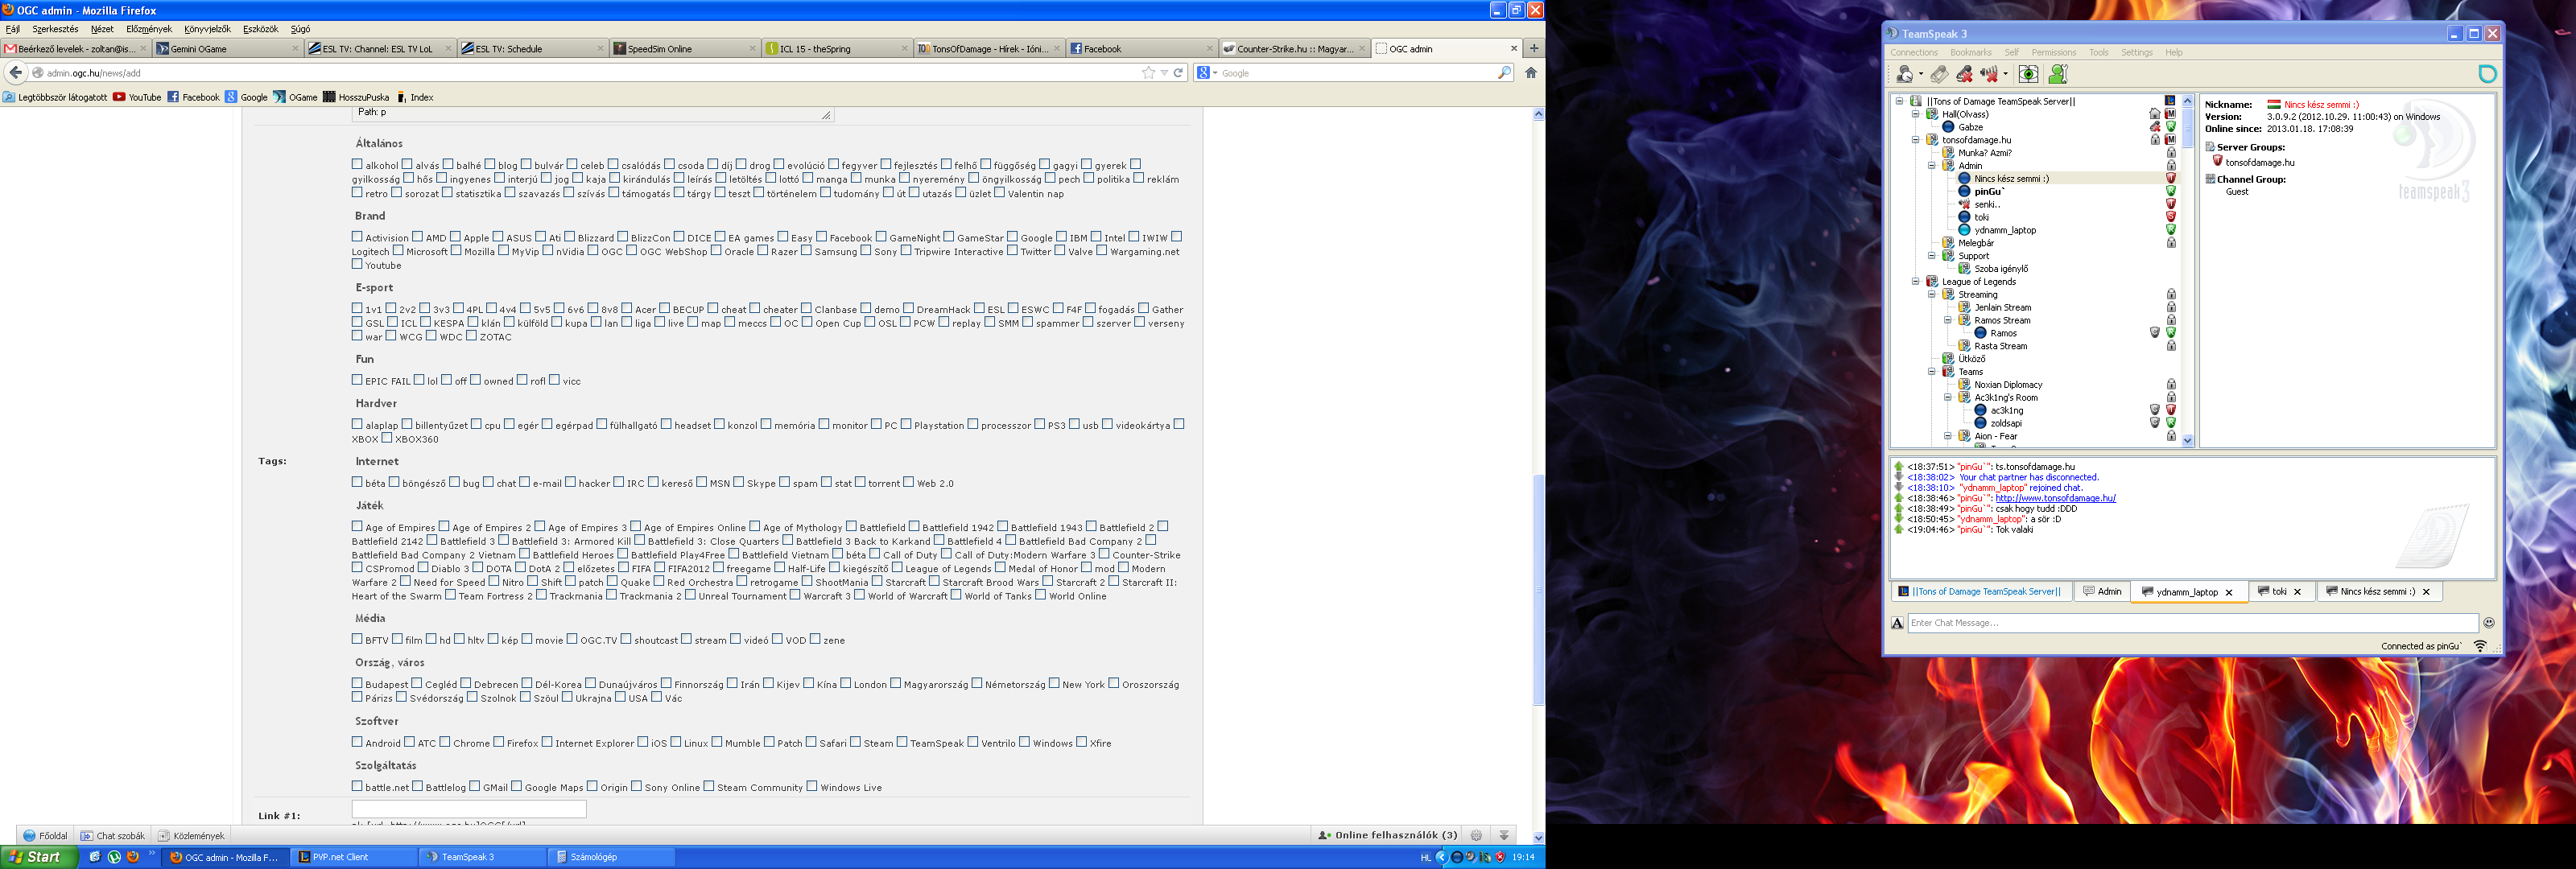The height and width of the screenshot is (869, 2576).
Task: Open OGame bookmark in bookmarks toolbar
Action: pyautogui.click(x=295, y=97)
